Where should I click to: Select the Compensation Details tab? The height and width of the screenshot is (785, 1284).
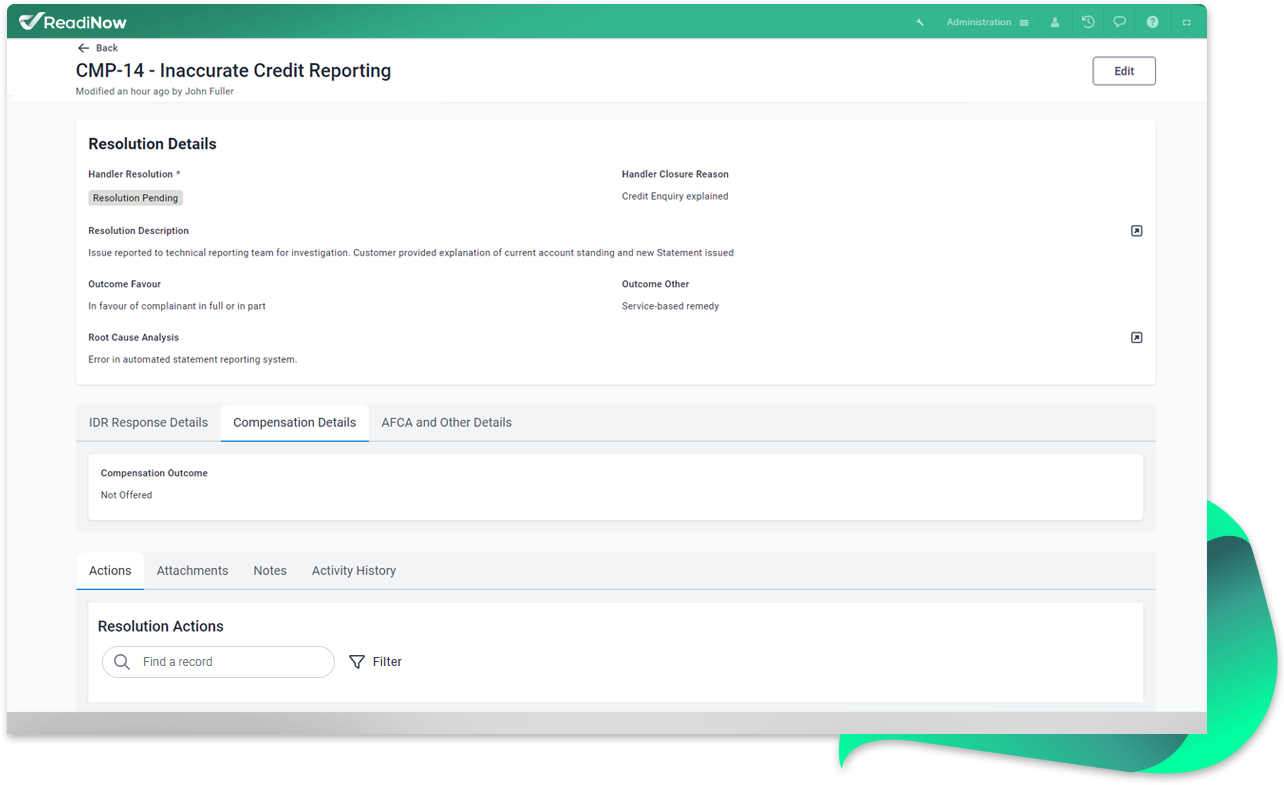(x=294, y=423)
